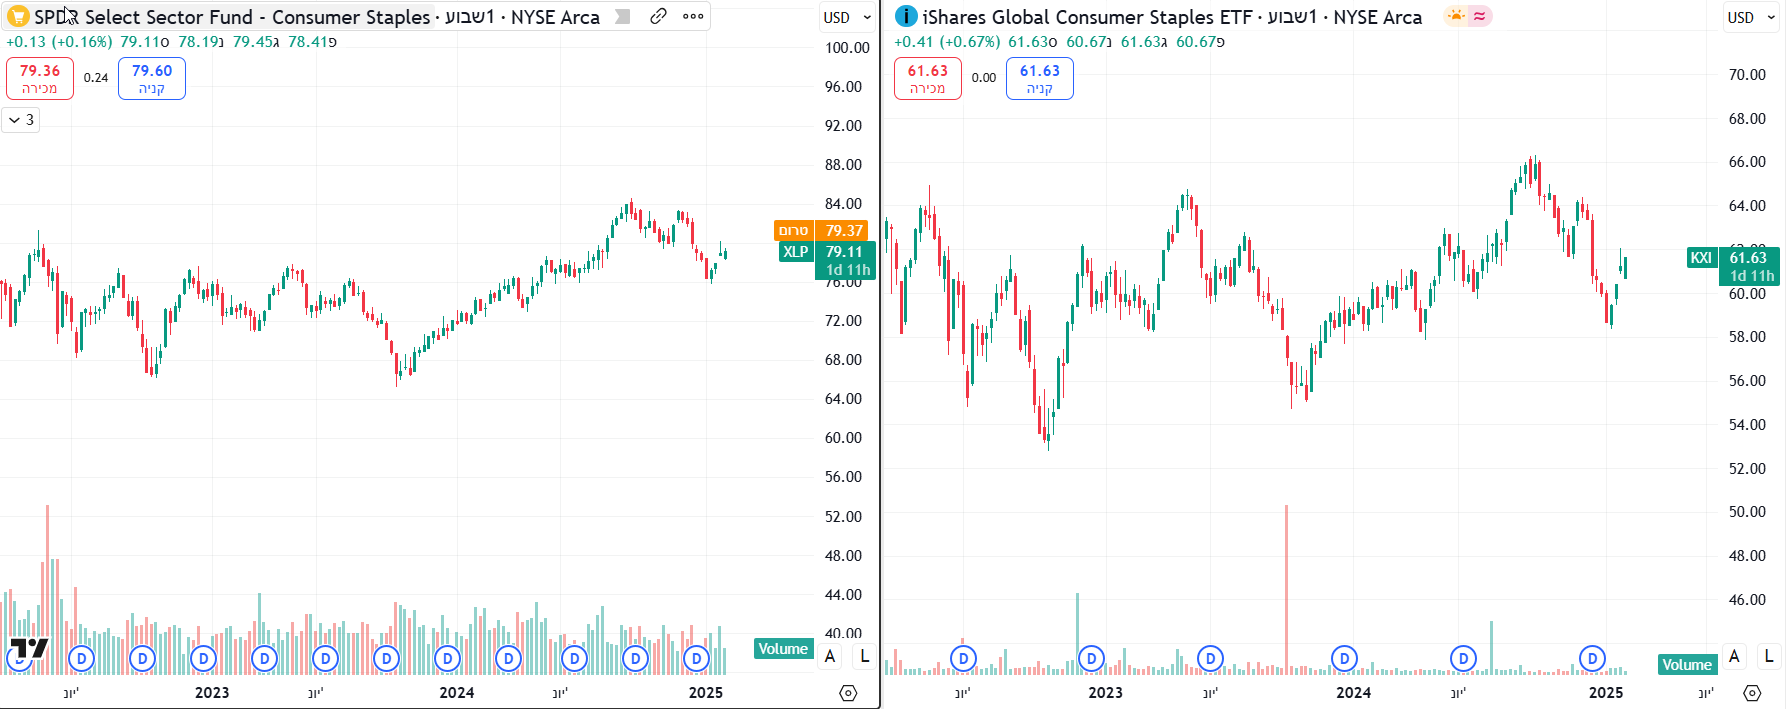
Task: Open the USD currency dropdown on right chart
Action: (x=1751, y=17)
